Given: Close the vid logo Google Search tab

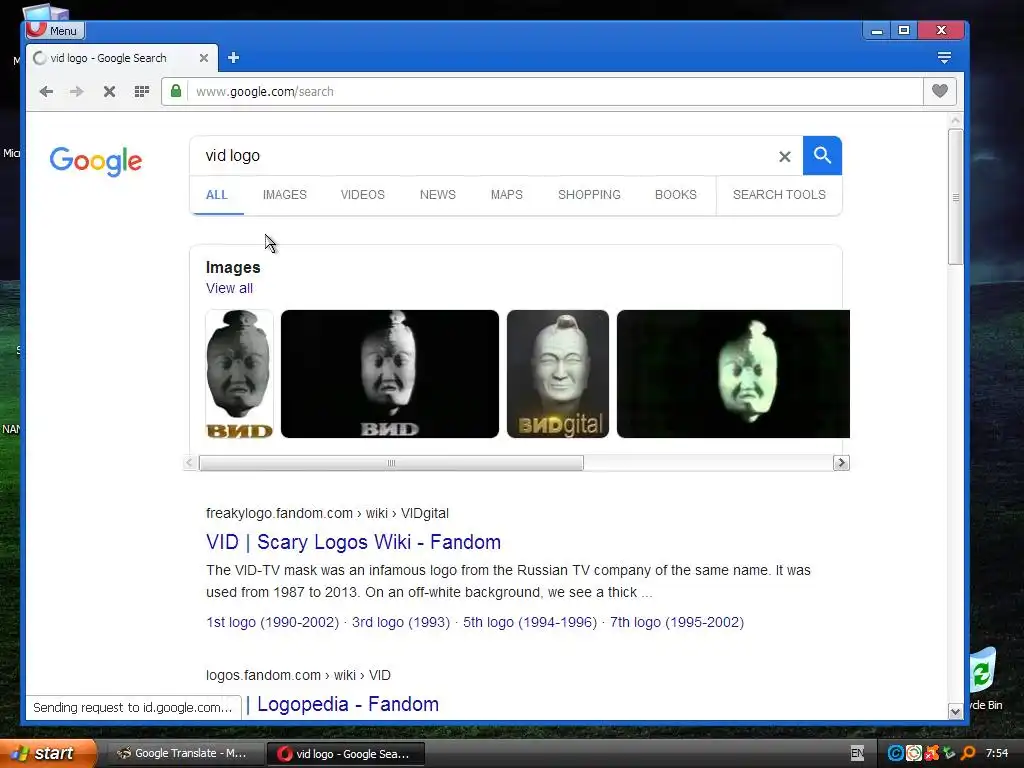Looking at the screenshot, I should coord(204,58).
